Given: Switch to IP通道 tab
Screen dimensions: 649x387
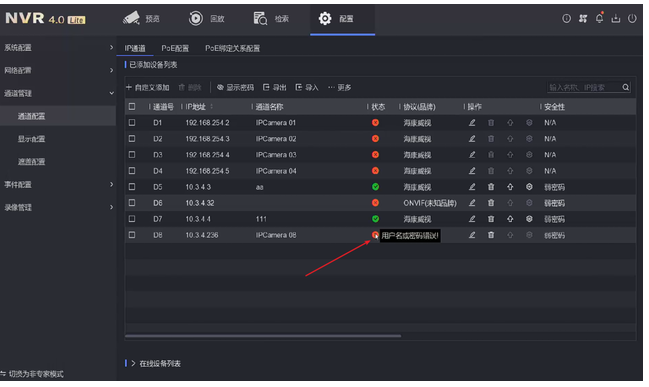Looking at the screenshot, I should (135, 48).
